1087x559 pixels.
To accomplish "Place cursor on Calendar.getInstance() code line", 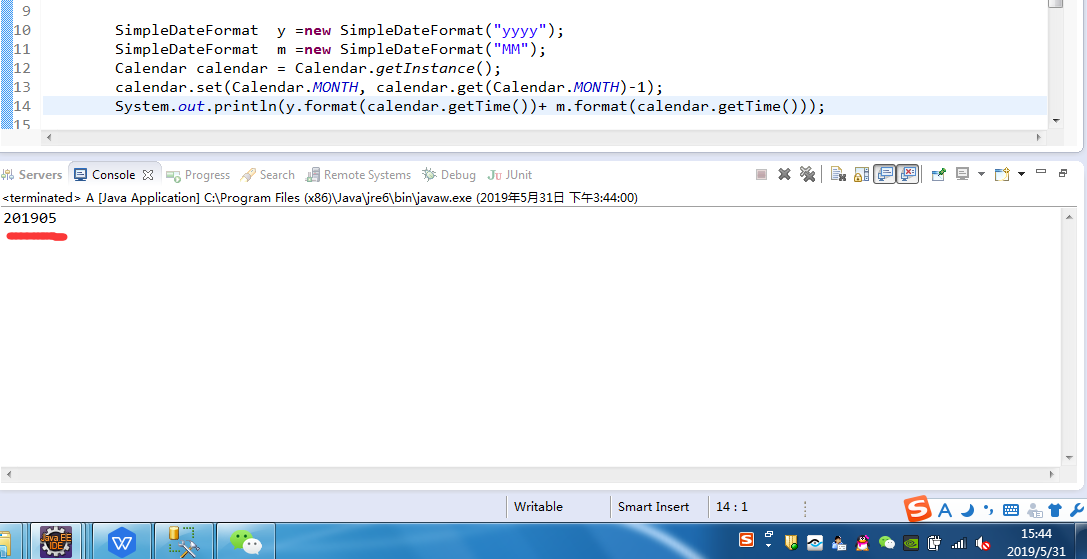I will (308, 68).
